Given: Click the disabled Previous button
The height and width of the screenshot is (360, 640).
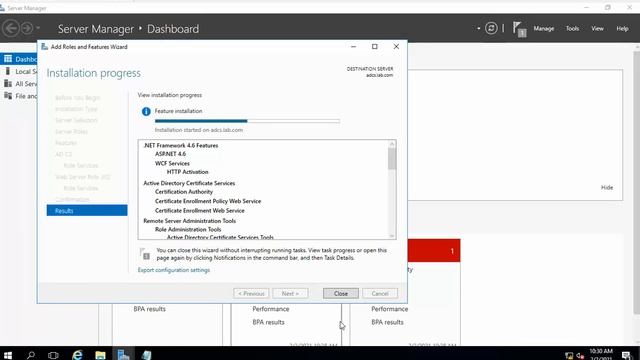Looking at the screenshot, I should pyautogui.click(x=251, y=293).
